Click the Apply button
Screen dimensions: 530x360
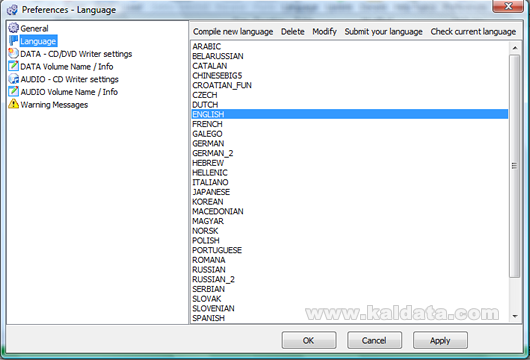click(x=440, y=340)
